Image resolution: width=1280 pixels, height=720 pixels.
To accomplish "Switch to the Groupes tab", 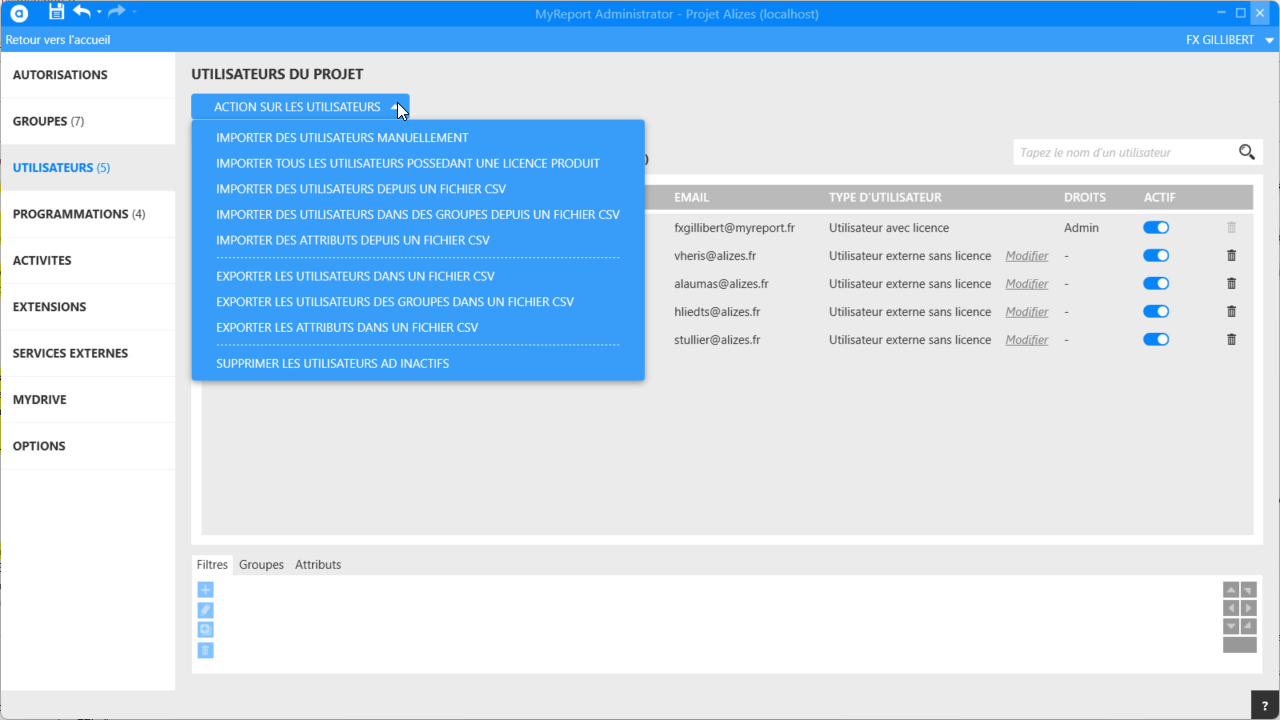I will (261, 565).
